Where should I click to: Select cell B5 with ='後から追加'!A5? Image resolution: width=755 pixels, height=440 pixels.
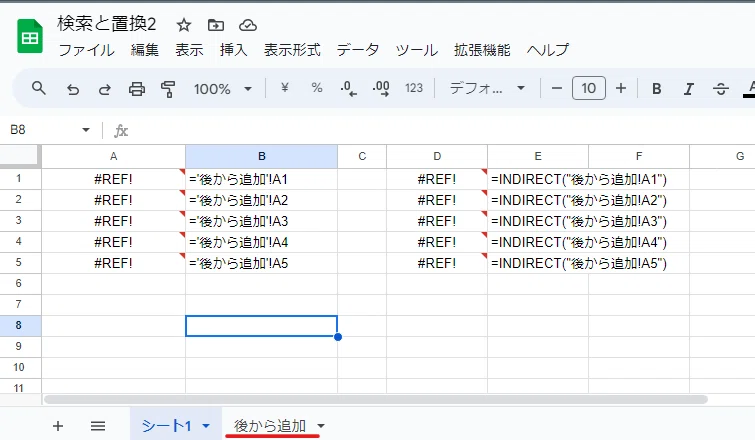click(x=261, y=263)
